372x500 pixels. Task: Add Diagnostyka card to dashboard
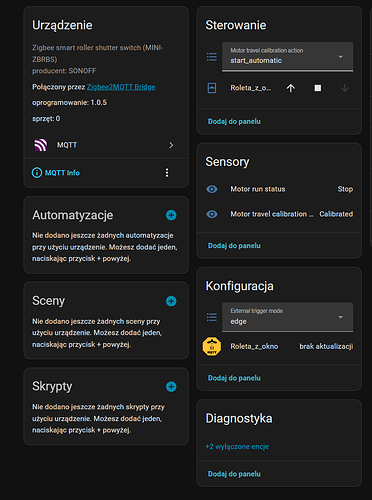pos(234,474)
